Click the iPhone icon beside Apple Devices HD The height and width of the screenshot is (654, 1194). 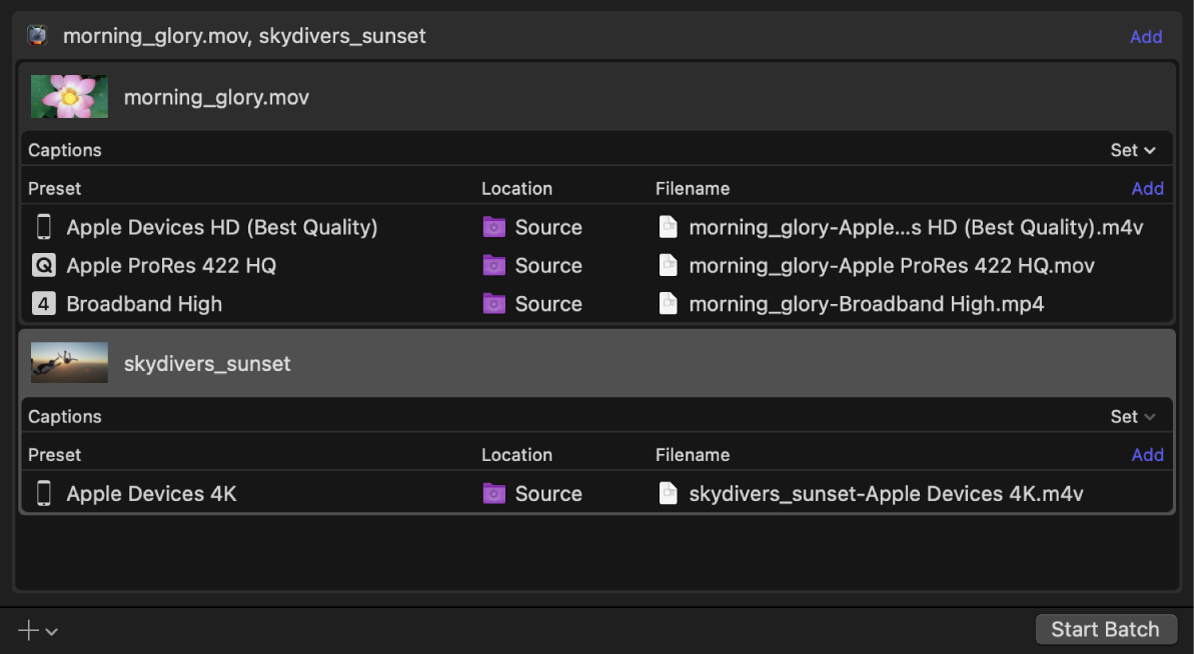tap(43, 228)
